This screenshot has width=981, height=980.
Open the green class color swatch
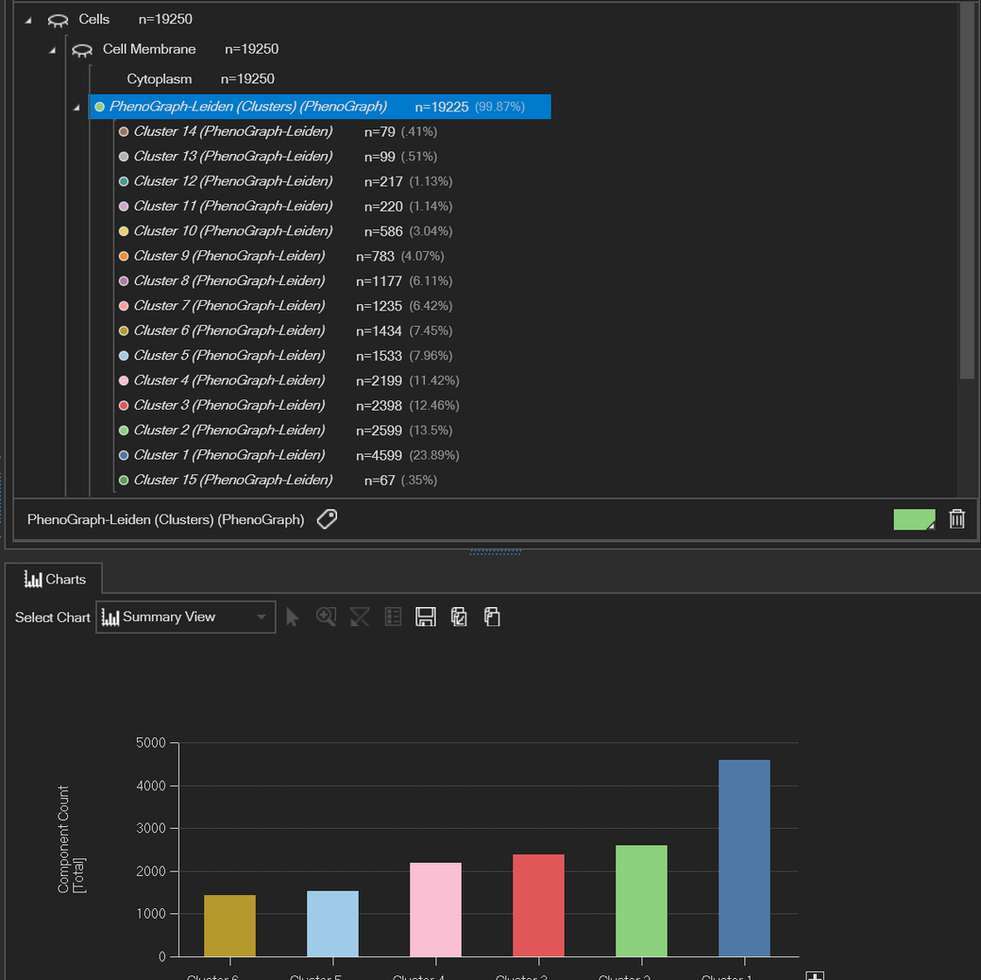point(914,519)
